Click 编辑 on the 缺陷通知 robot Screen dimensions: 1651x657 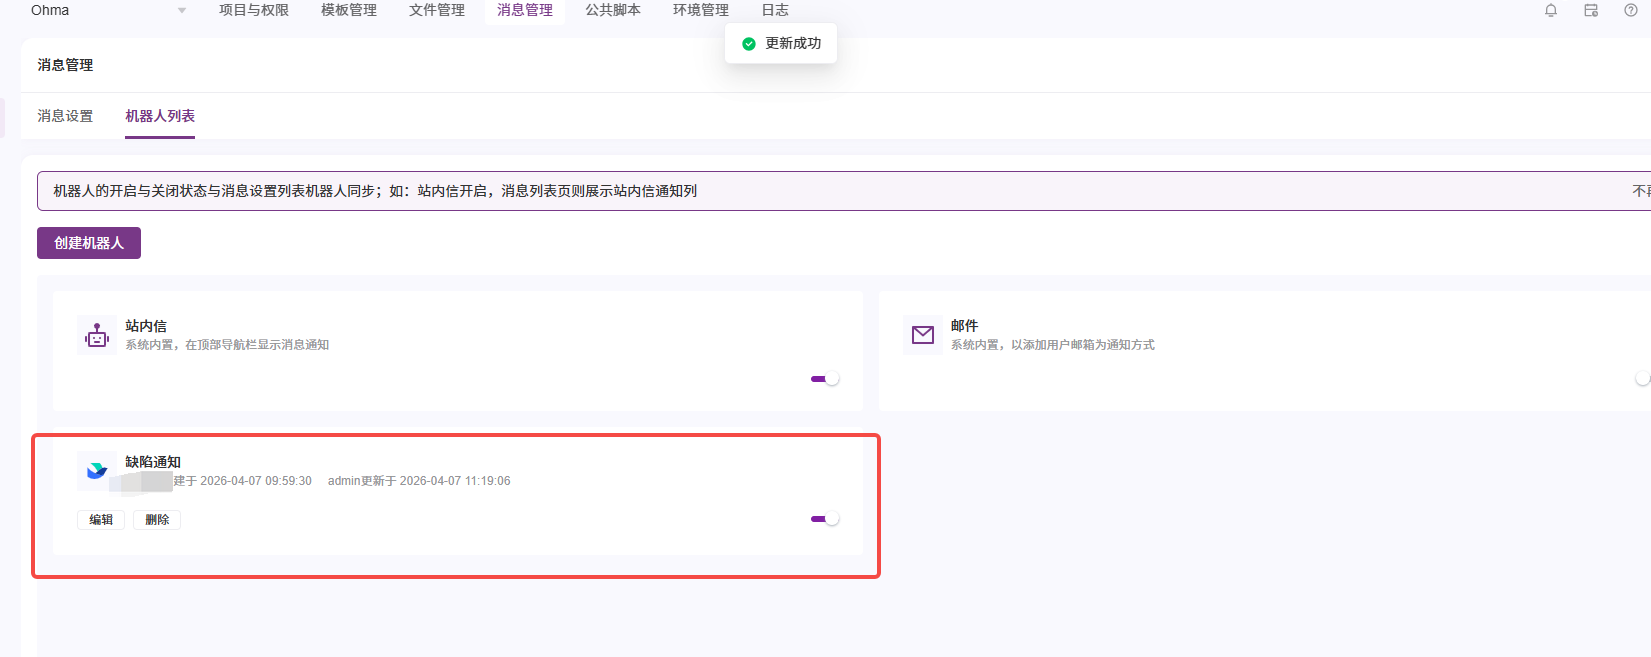(101, 520)
